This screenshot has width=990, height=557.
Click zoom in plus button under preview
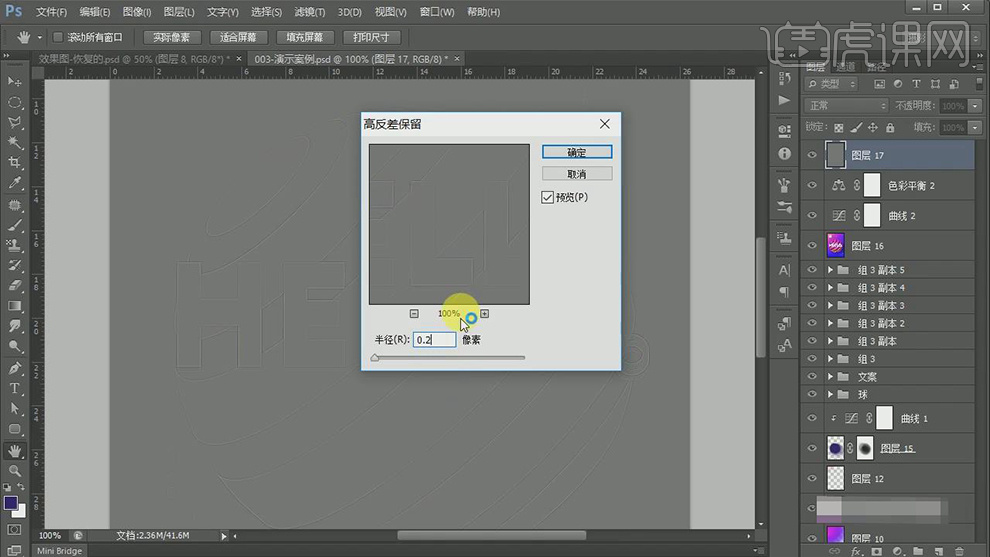pyautogui.click(x=484, y=314)
